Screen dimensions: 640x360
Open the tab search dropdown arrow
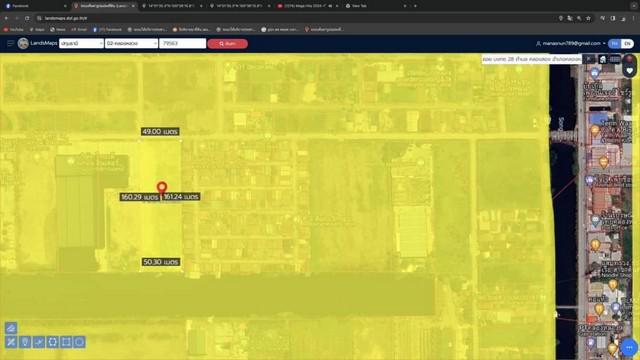(634, 6)
